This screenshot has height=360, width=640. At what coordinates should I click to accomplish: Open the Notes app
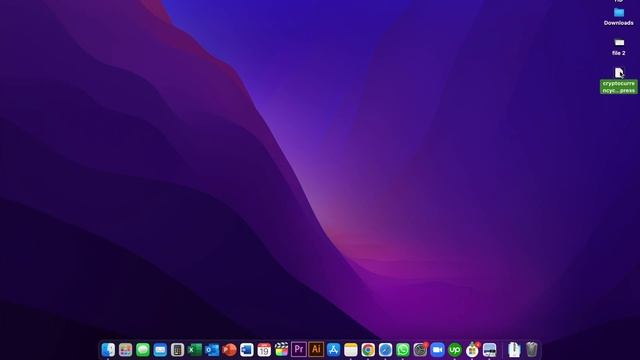tap(351, 350)
